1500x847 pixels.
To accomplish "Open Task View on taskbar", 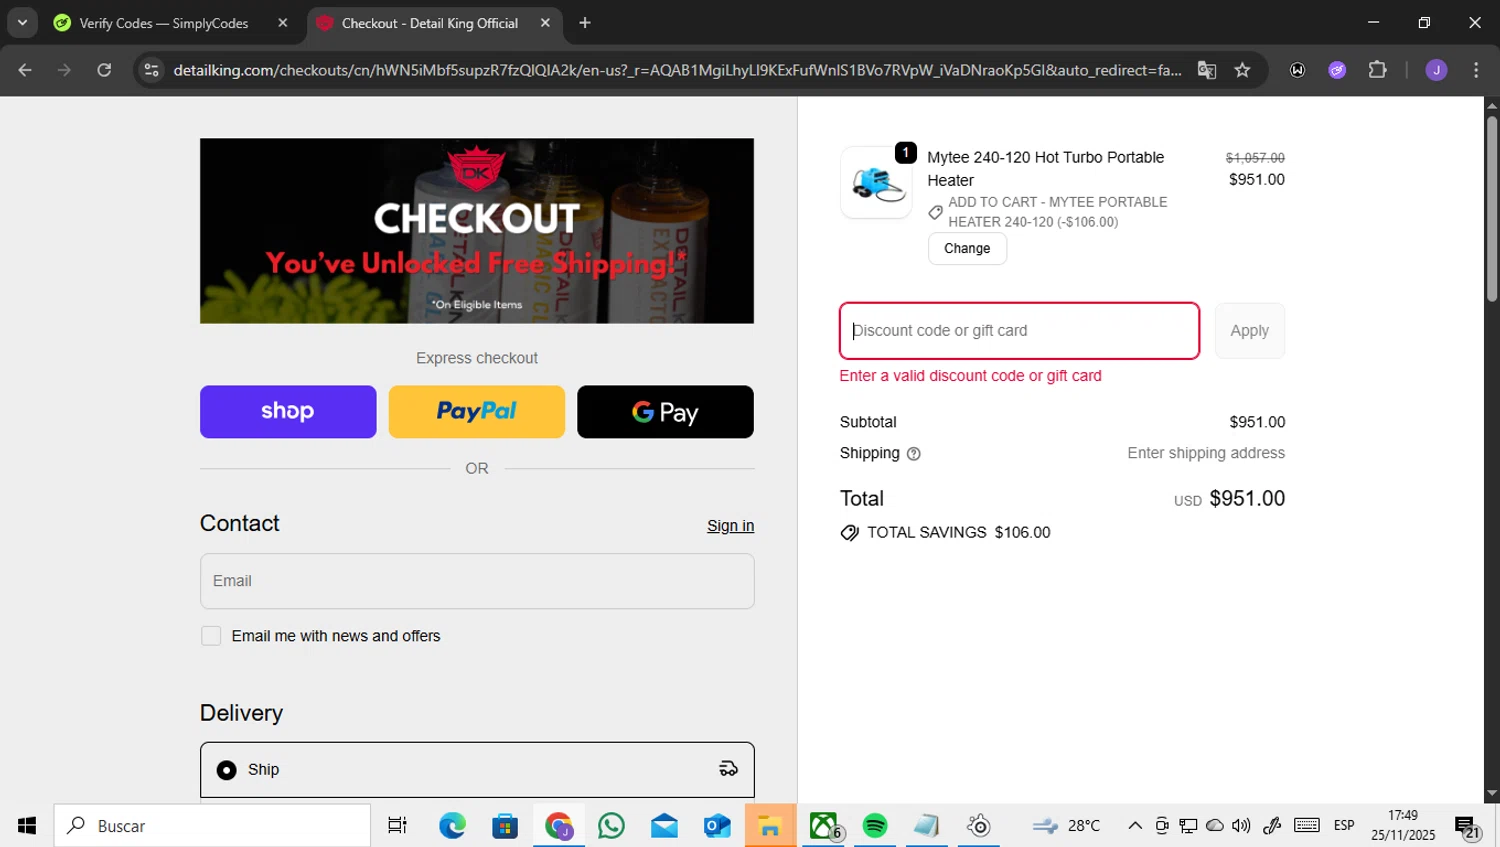I will [397, 825].
